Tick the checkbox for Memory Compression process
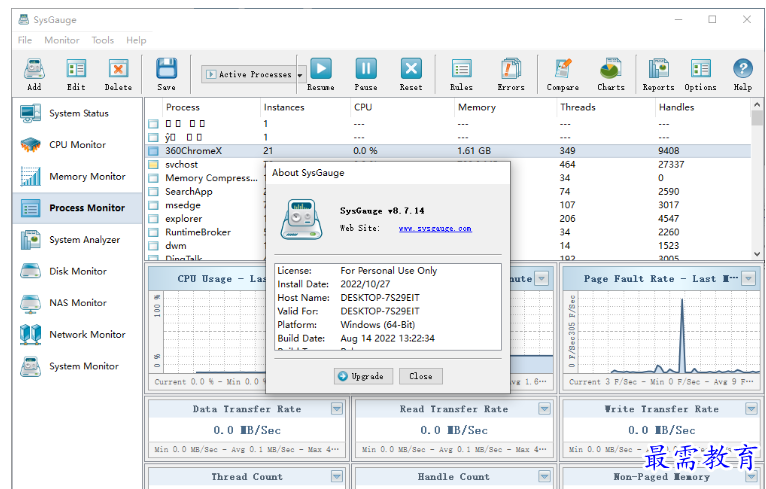Viewport: 766px width, 489px height. coord(153,178)
